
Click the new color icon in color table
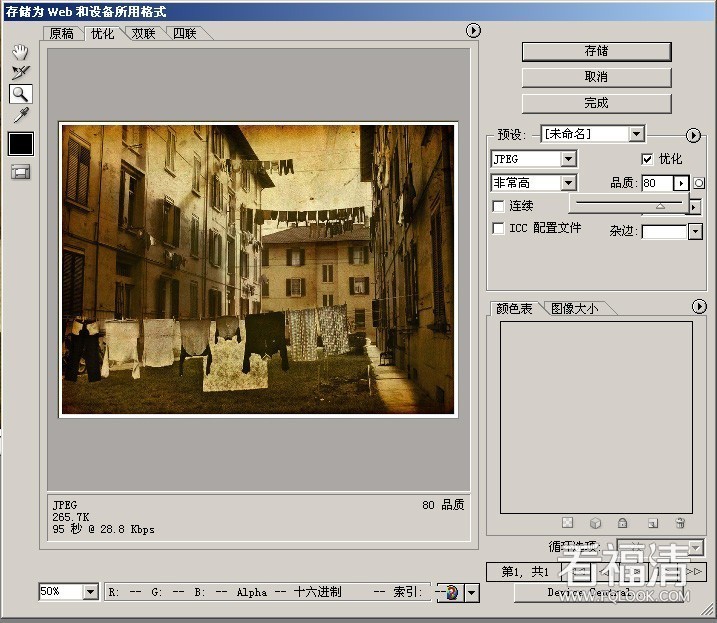click(x=653, y=523)
